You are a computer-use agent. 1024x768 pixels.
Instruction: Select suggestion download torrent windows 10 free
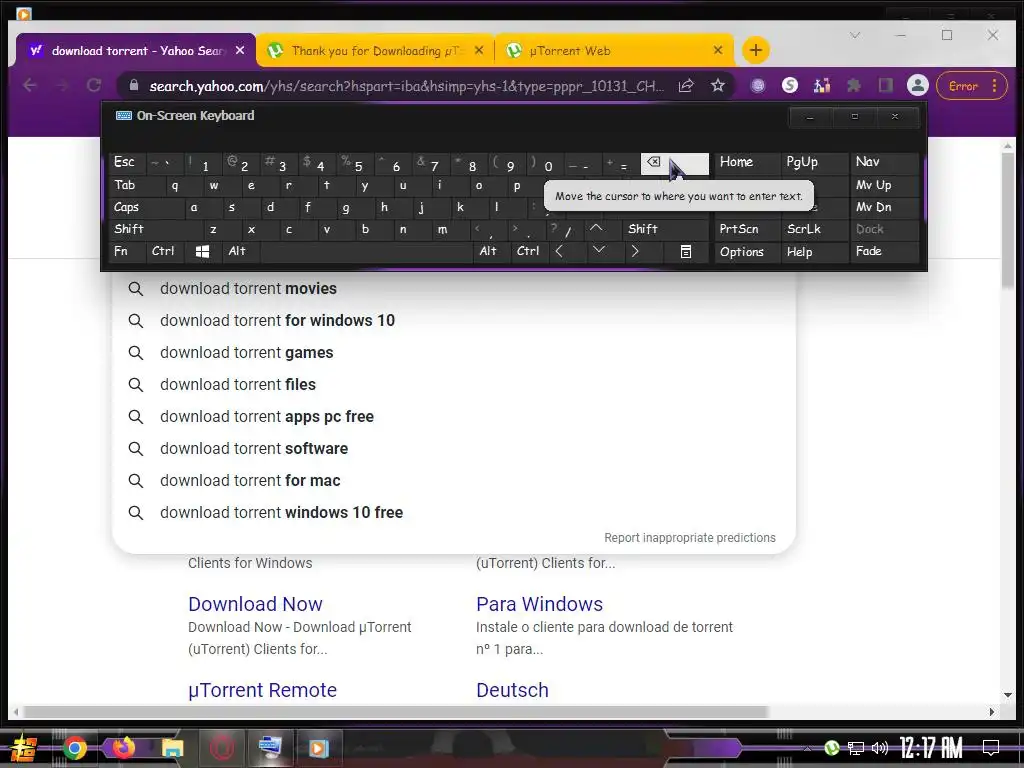coord(453,513)
